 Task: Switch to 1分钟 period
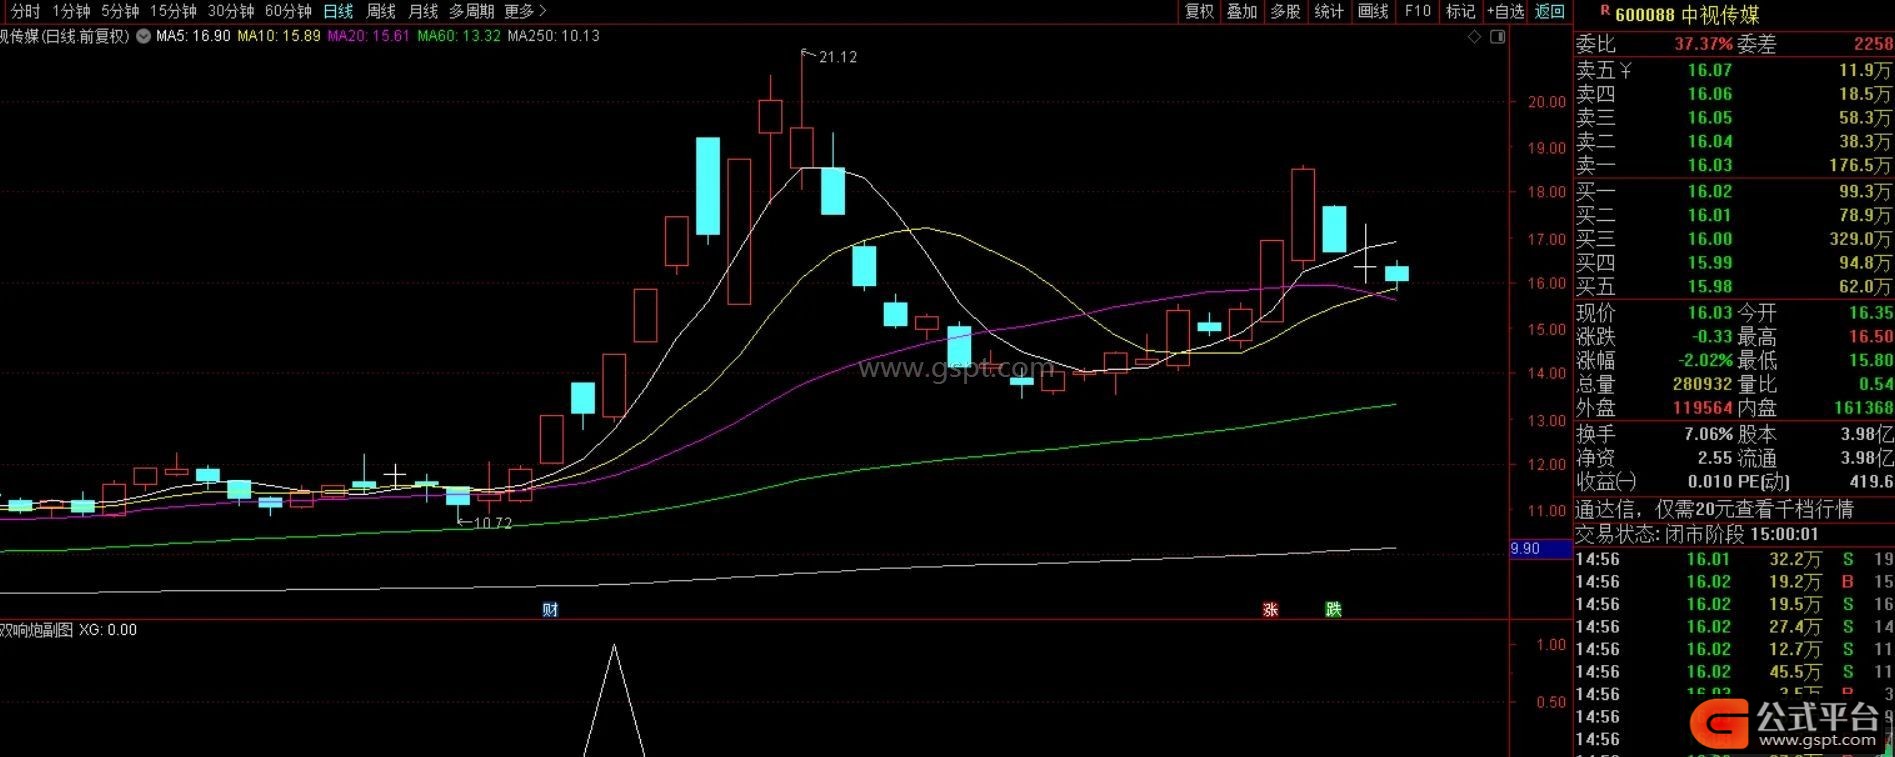(x=71, y=11)
